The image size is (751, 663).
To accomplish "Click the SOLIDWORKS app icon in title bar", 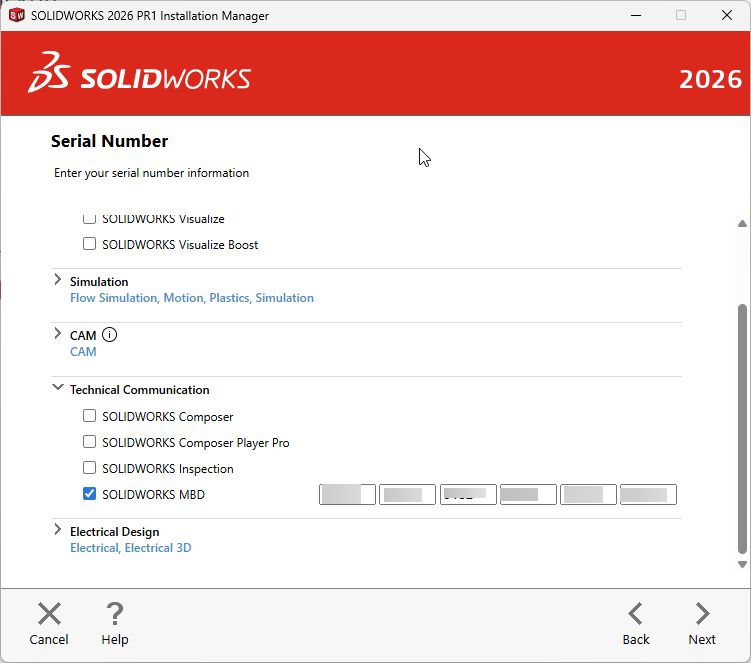I will 17,15.
